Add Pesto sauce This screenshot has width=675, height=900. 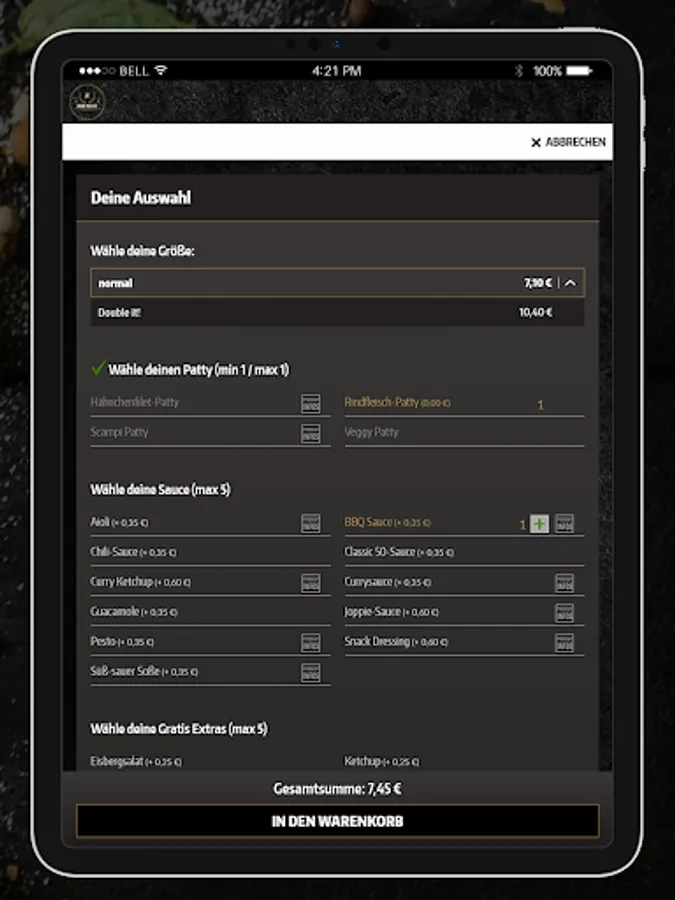(x=122, y=641)
